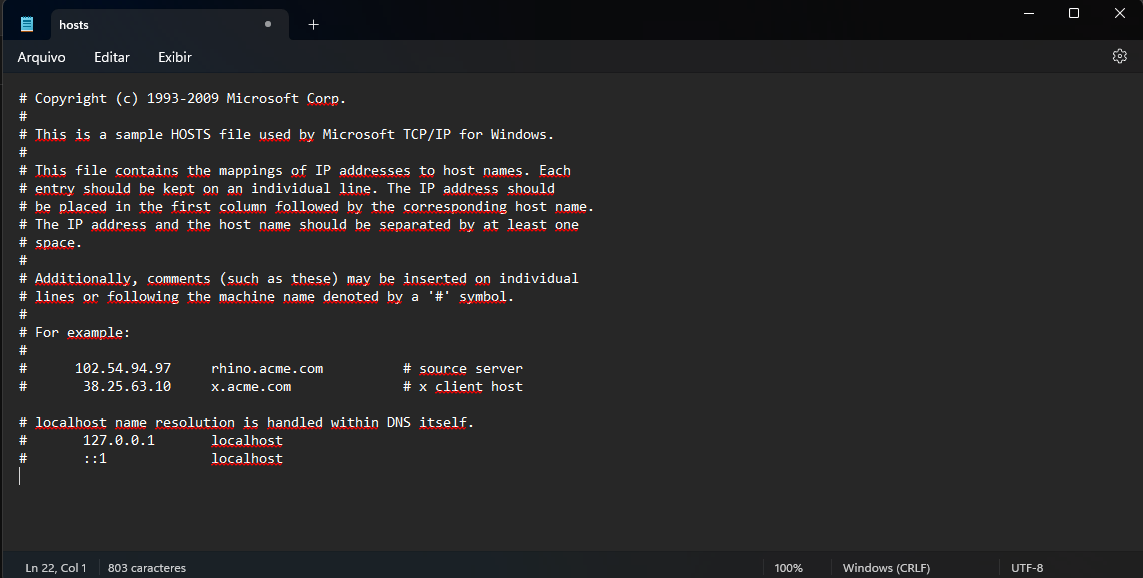
Task: Add a new tab with plus button
Action: click(x=313, y=25)
